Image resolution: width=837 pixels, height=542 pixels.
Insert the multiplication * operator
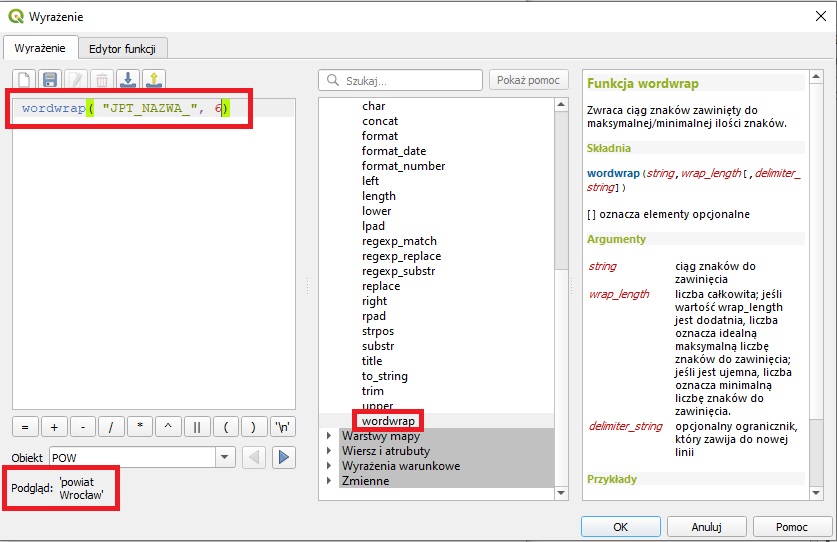[x=140, y=427]
